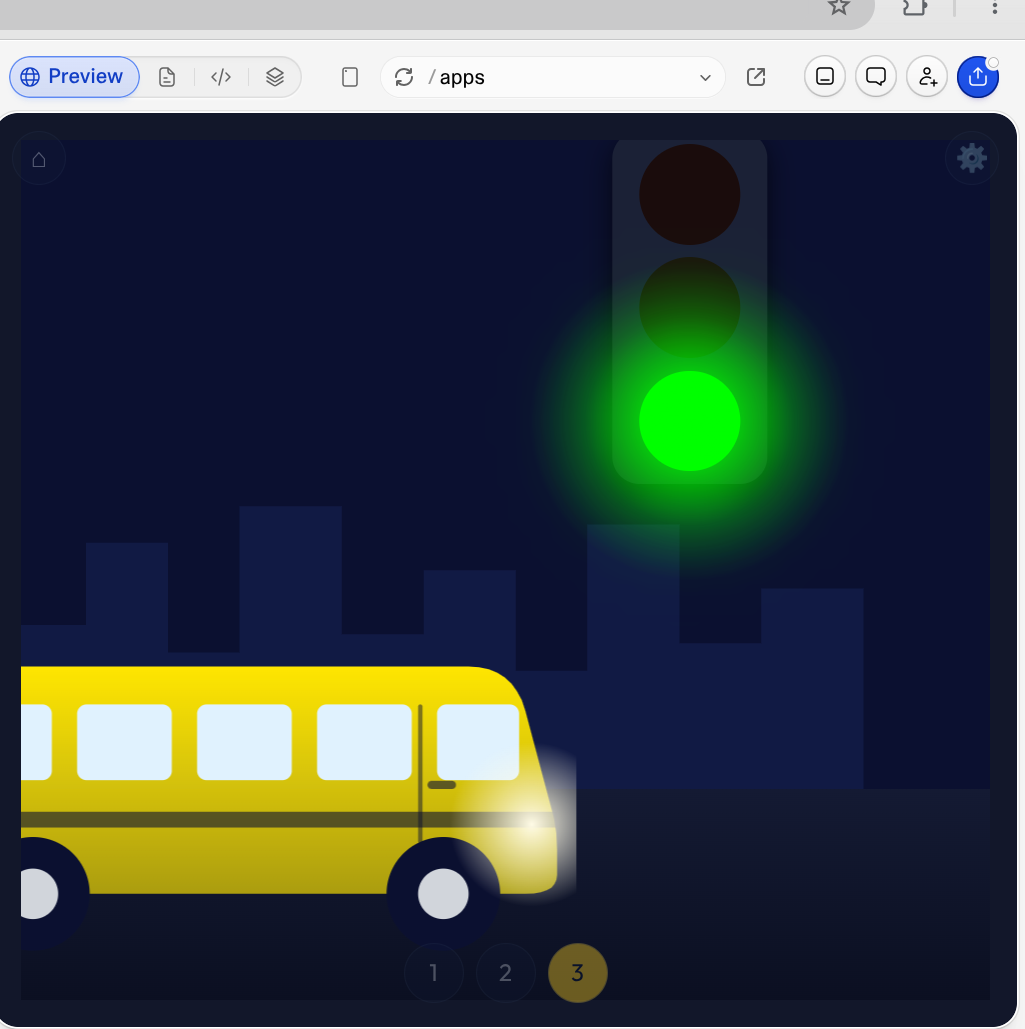
Task: Bookmark page with the star icon
Action: pyautogui.click(x=839, y=7)
